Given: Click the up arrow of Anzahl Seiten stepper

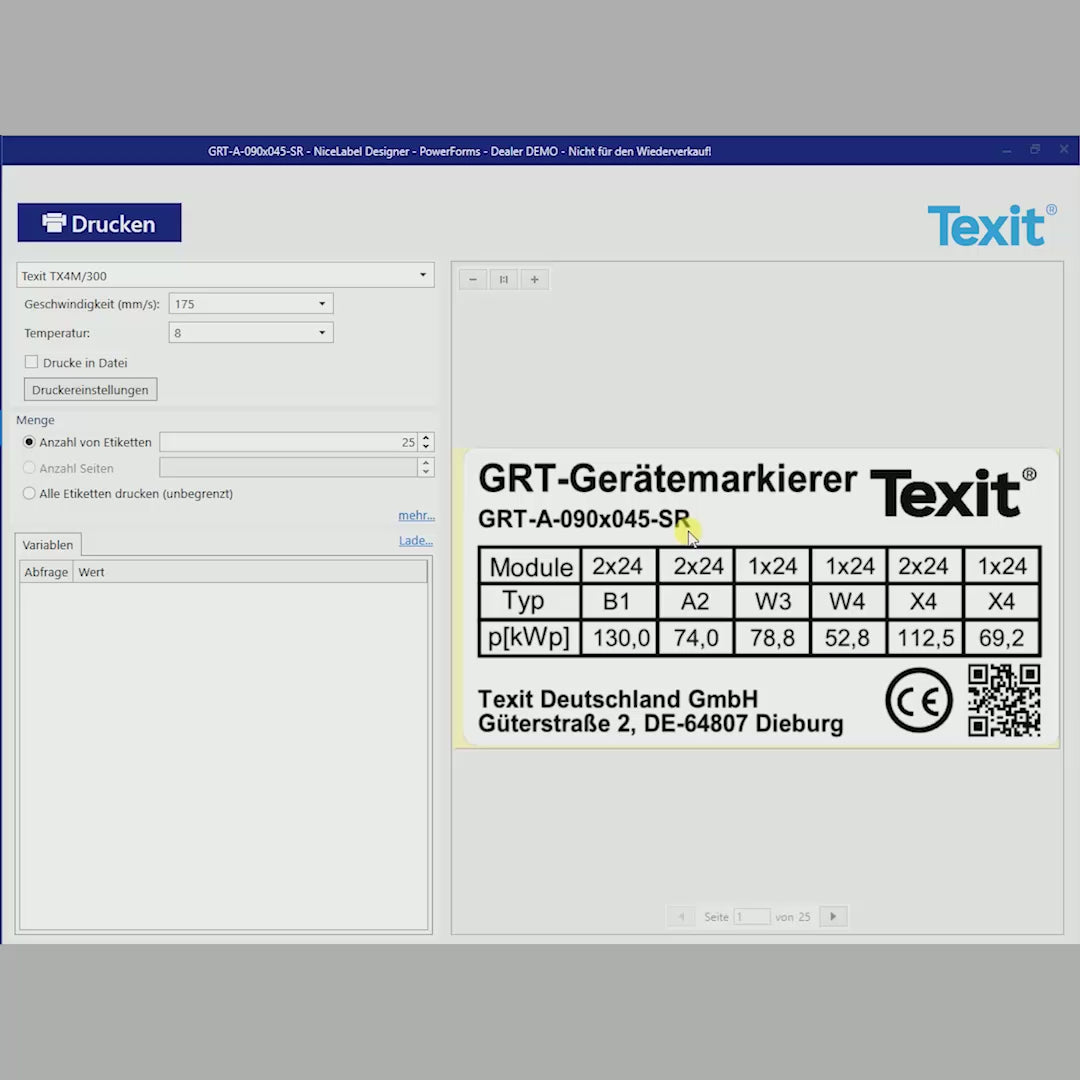Looking at the screenshot, I should 426,463.
